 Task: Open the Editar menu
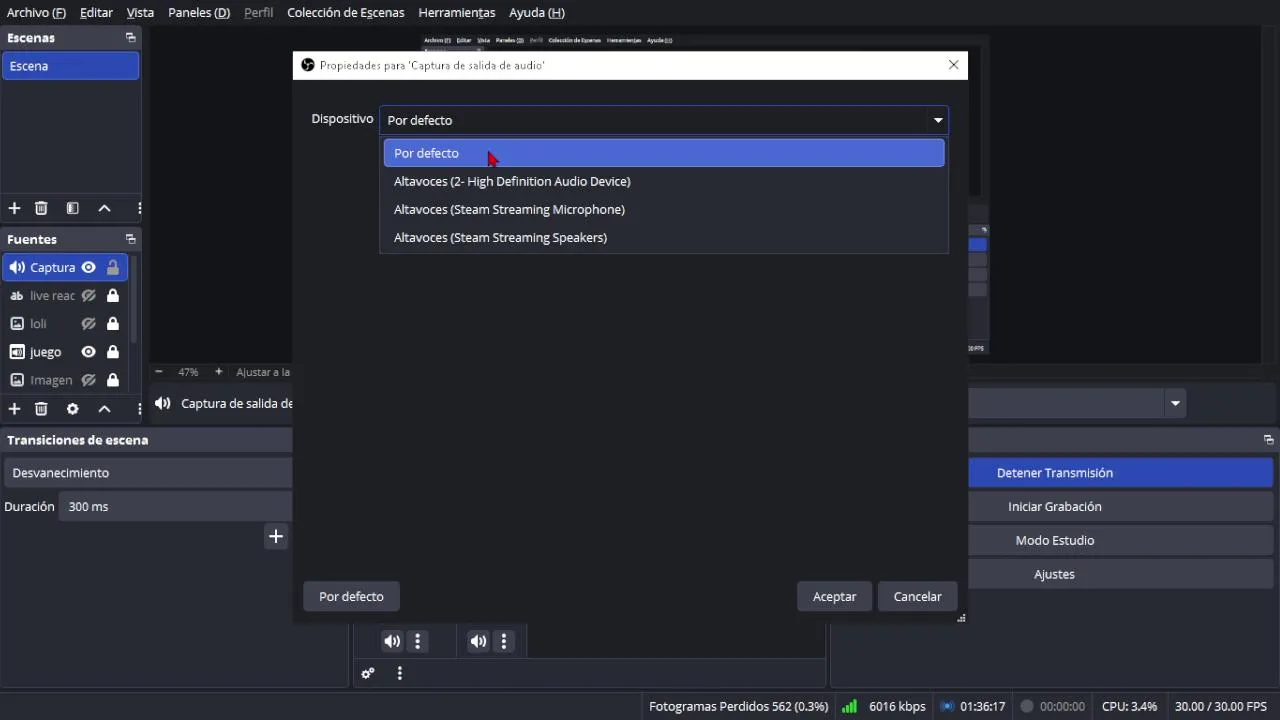[96, 12]
